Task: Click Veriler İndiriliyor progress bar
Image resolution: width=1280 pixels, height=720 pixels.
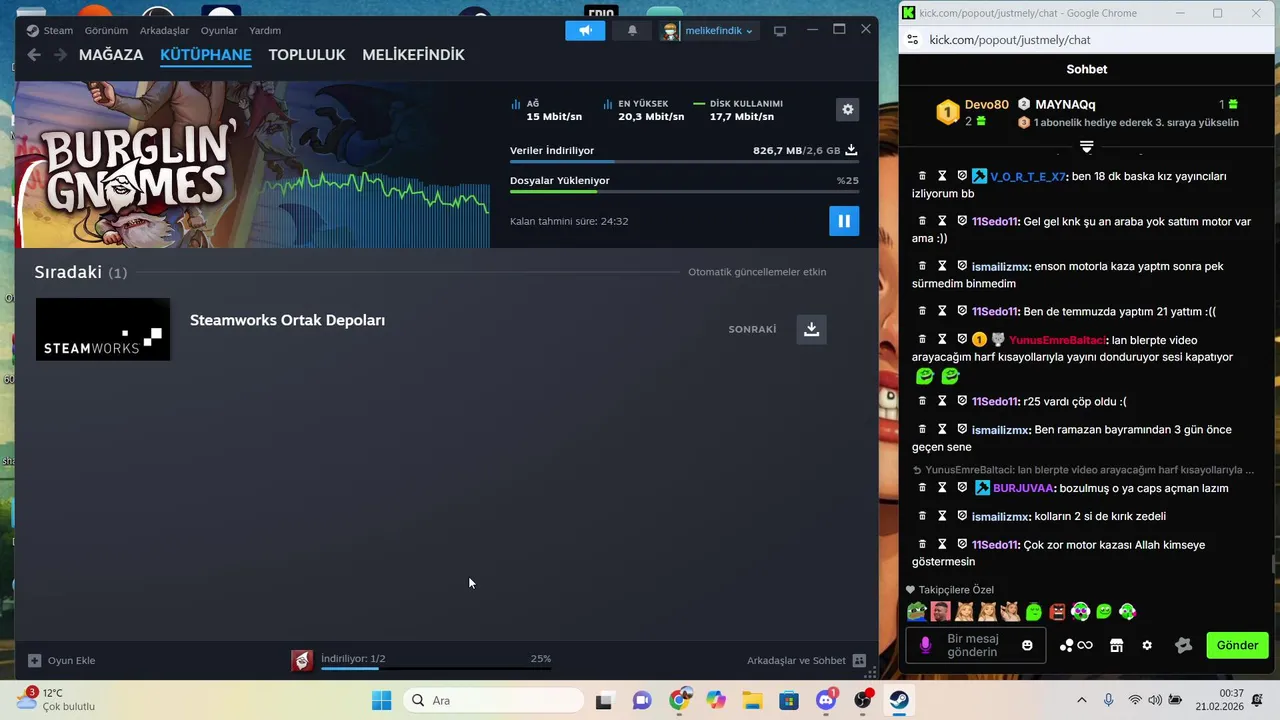Action: coord(684,162)
